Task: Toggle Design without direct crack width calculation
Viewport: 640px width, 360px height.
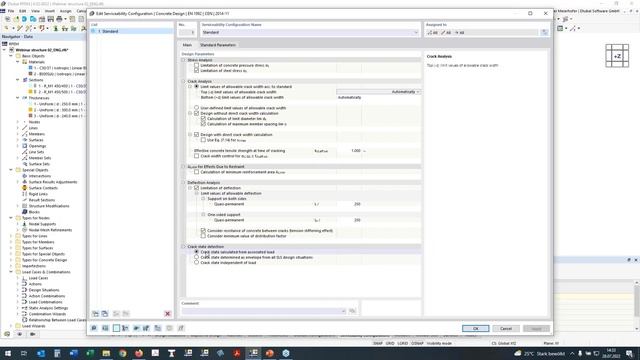Action: 196,113
